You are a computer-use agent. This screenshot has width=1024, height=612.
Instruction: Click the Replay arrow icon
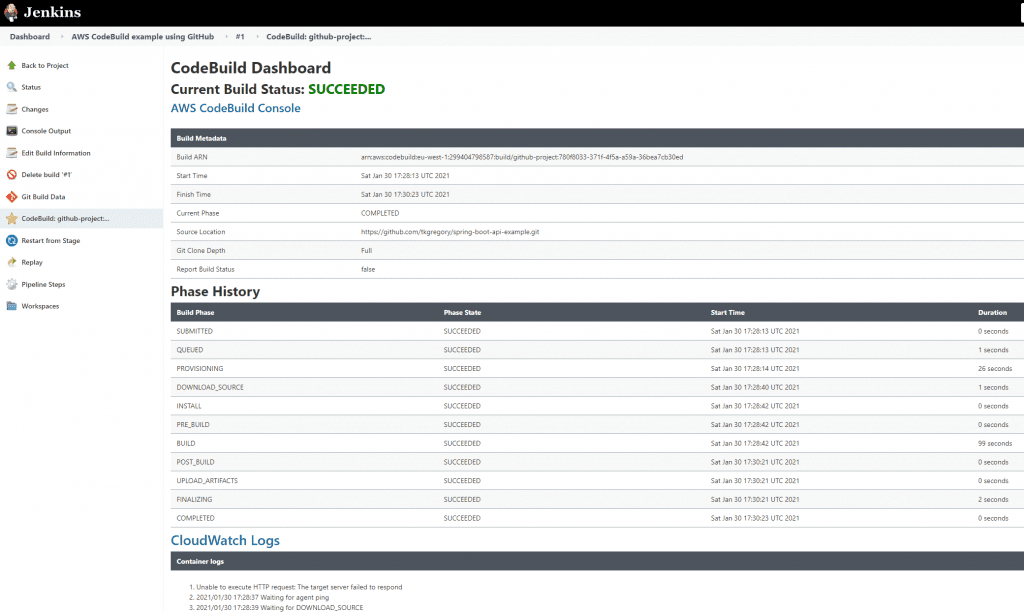coord(12,262)
